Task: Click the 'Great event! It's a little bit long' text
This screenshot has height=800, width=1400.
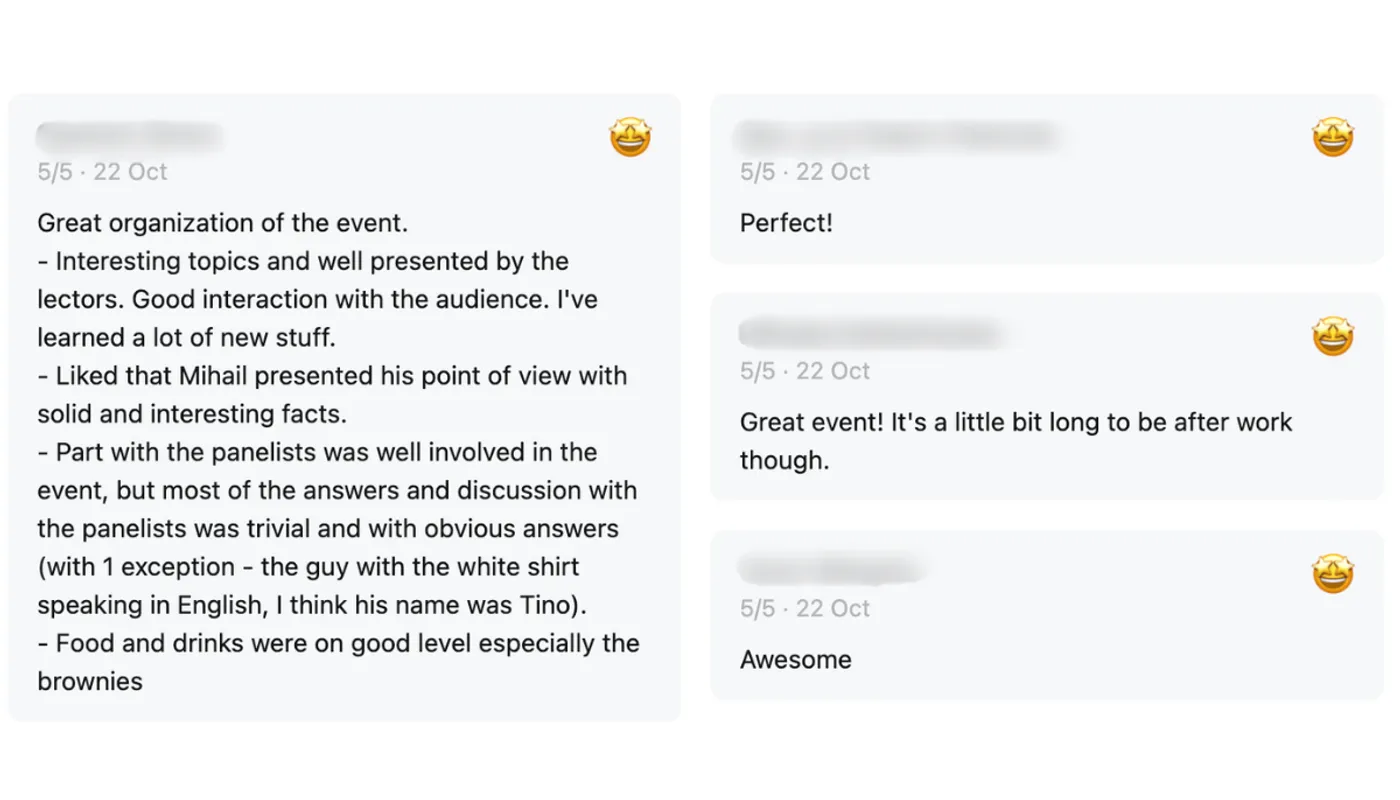Action: (1016, 441)
